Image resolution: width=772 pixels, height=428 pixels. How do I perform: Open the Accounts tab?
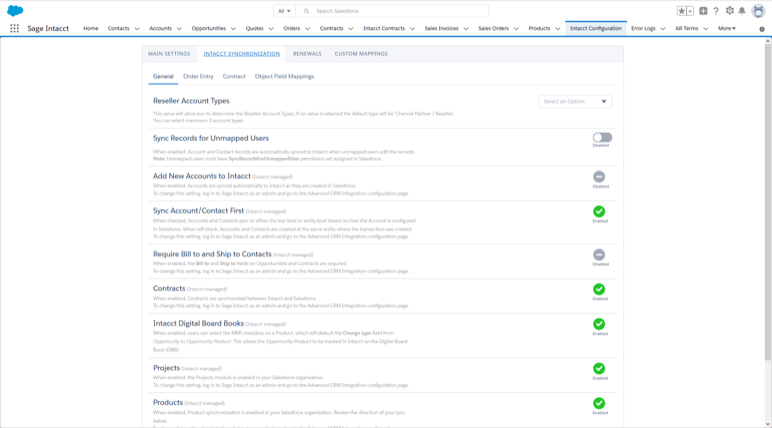161,29
